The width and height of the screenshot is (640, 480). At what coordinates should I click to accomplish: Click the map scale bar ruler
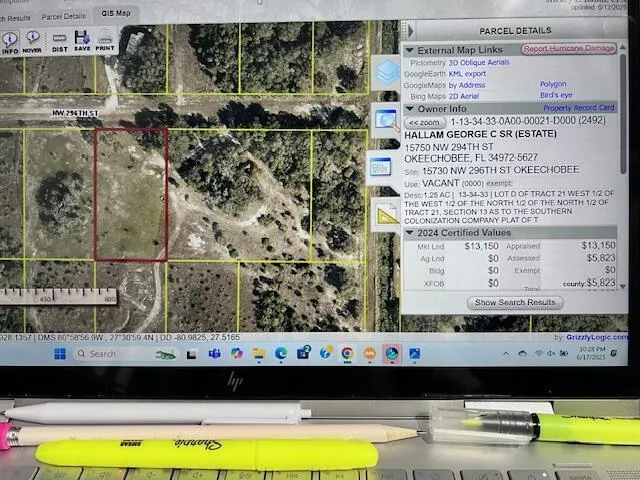coord(58,296)
